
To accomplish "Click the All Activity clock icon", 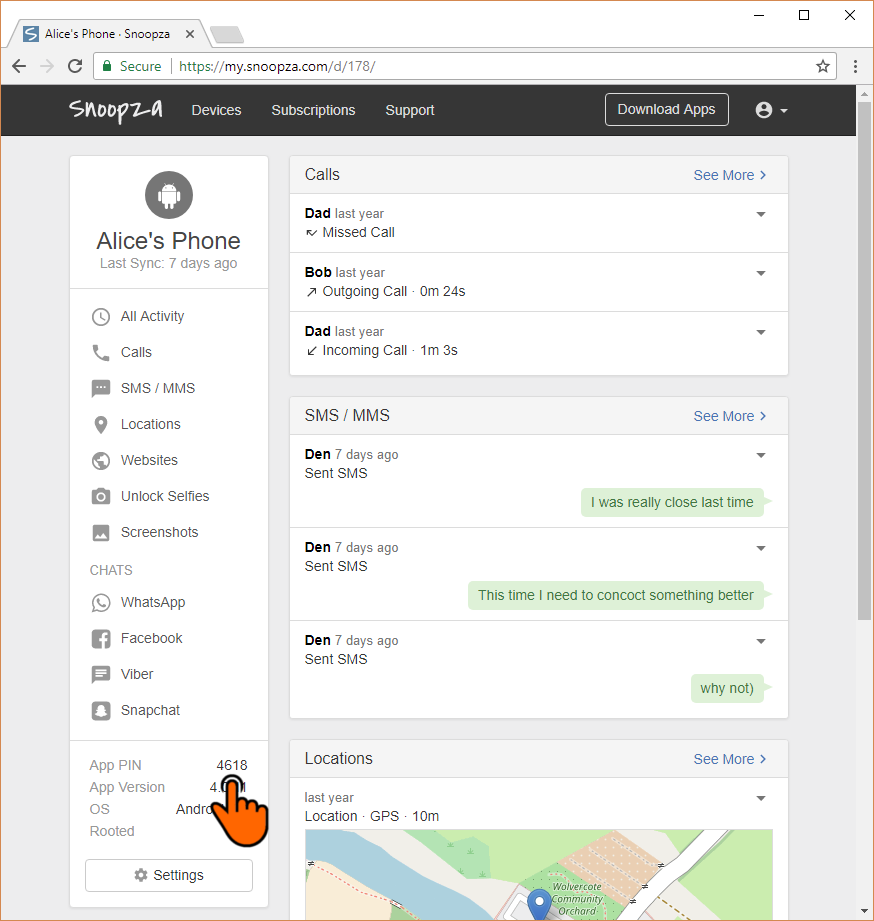I will [x=100, y=317].
